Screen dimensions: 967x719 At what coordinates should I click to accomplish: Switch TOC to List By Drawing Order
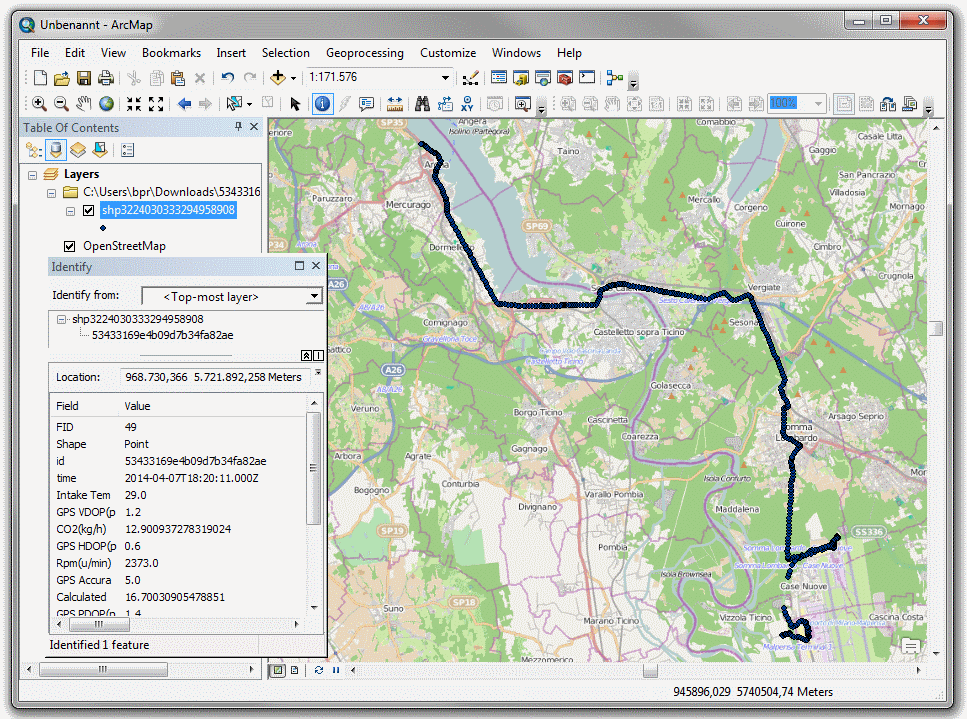(33, 150)
